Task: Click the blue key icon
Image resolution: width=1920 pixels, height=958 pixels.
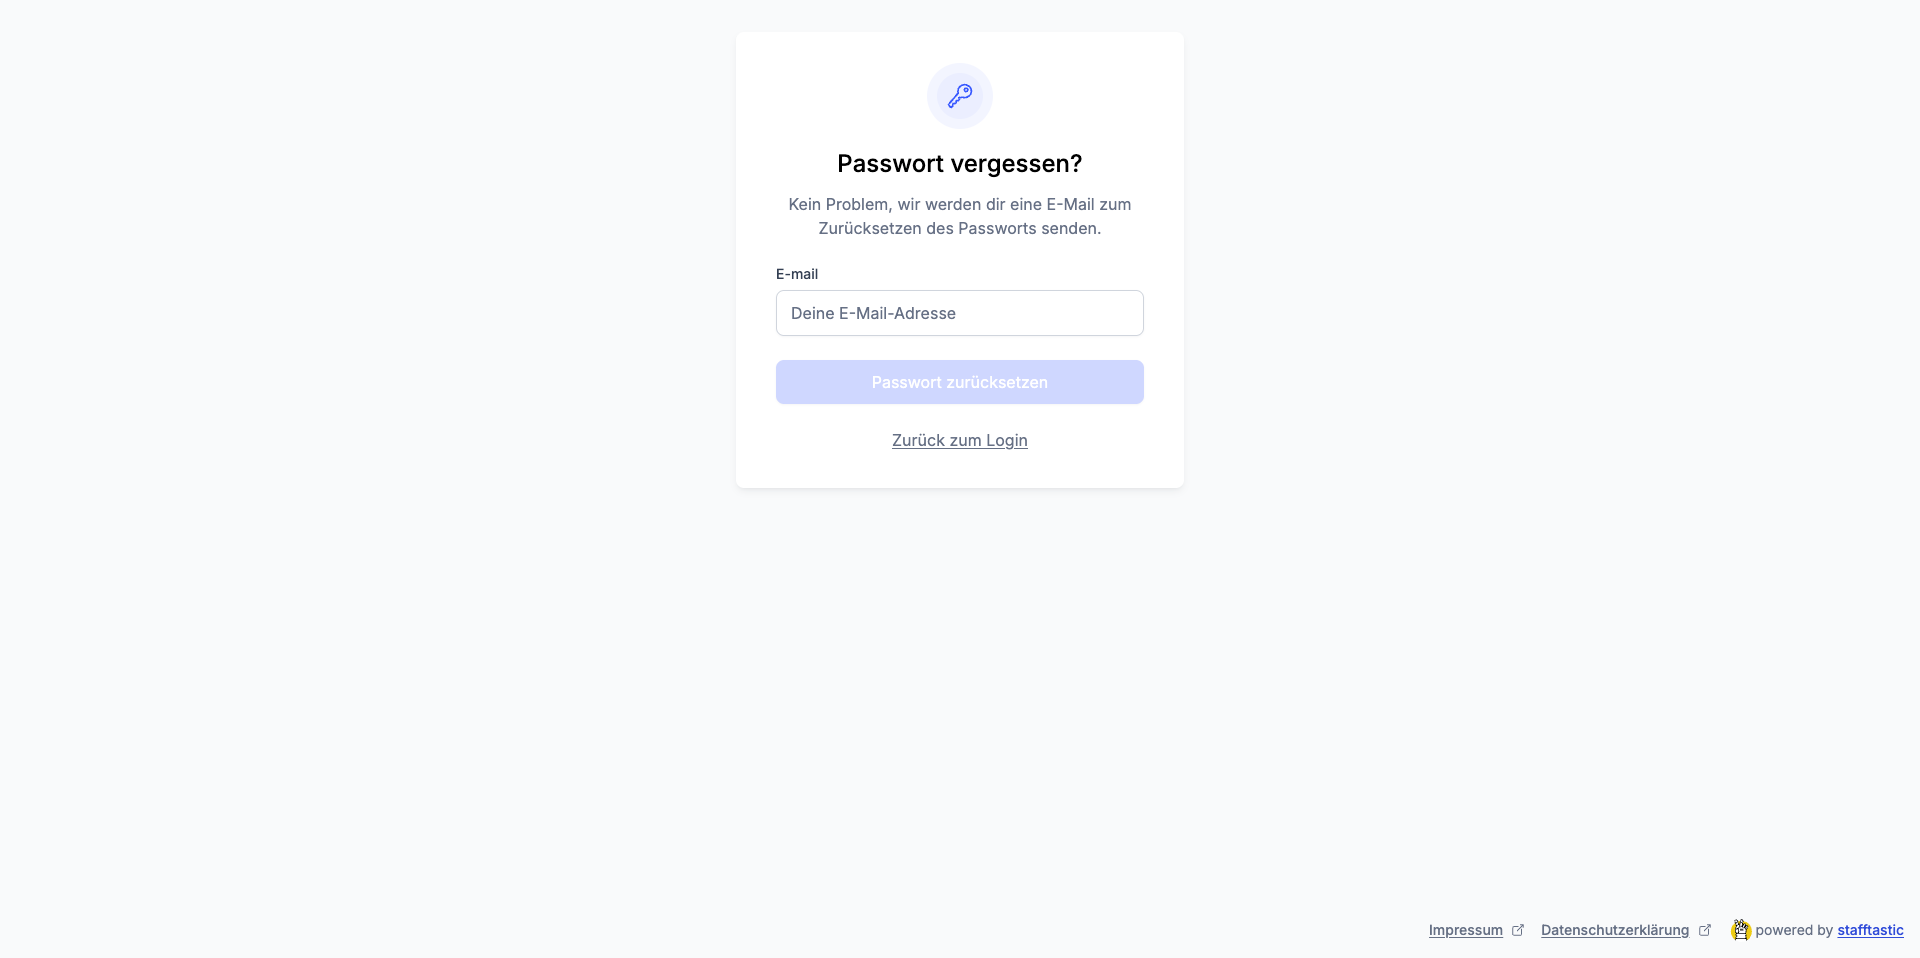Action: pyautogui.click(x=960, y=96)
